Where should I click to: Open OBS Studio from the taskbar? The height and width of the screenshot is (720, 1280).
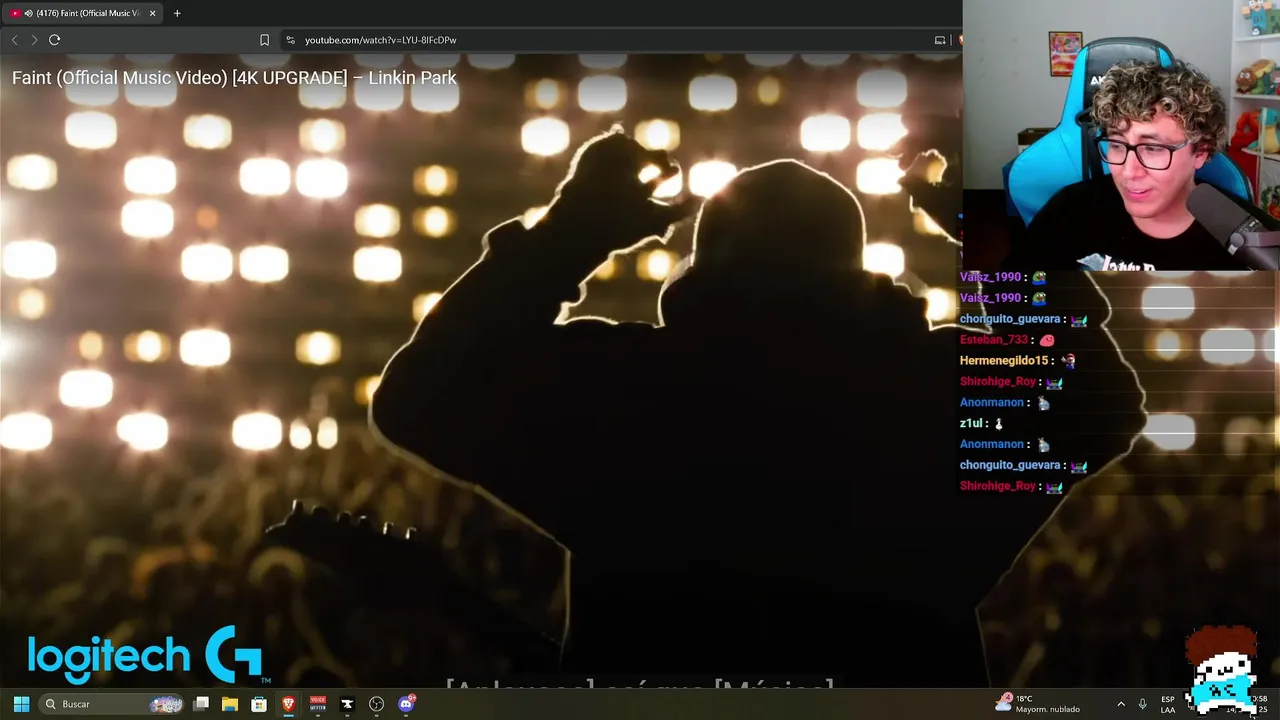tap(376, 704)
